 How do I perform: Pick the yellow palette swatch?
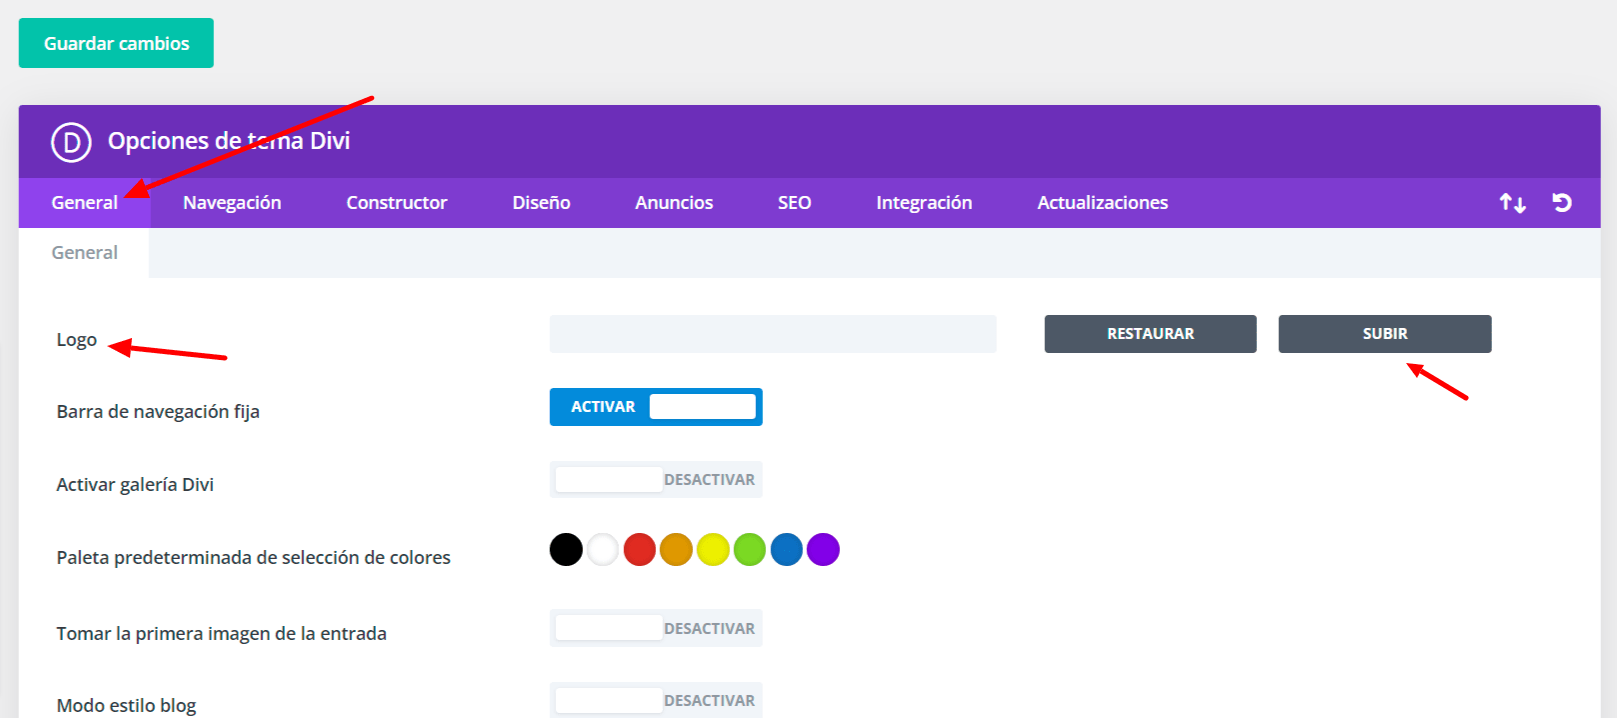coord(713,550)
